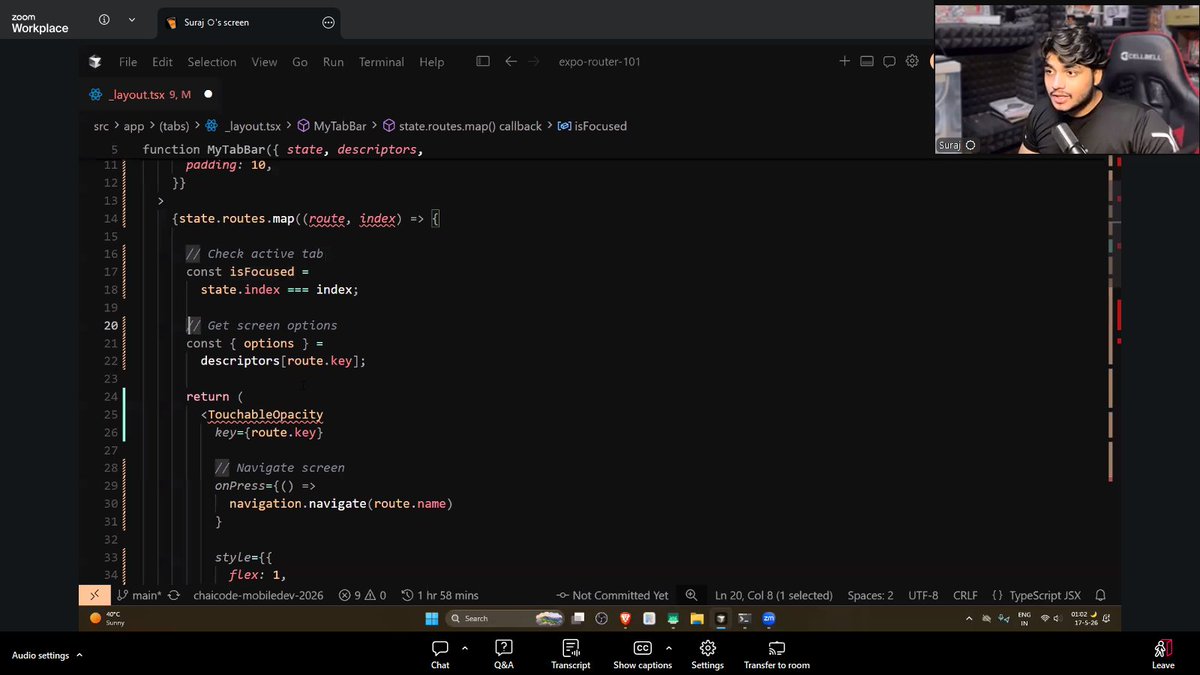
Task: Click Ln 20, Col 8 cursor position
Action: tap(774, 595)
